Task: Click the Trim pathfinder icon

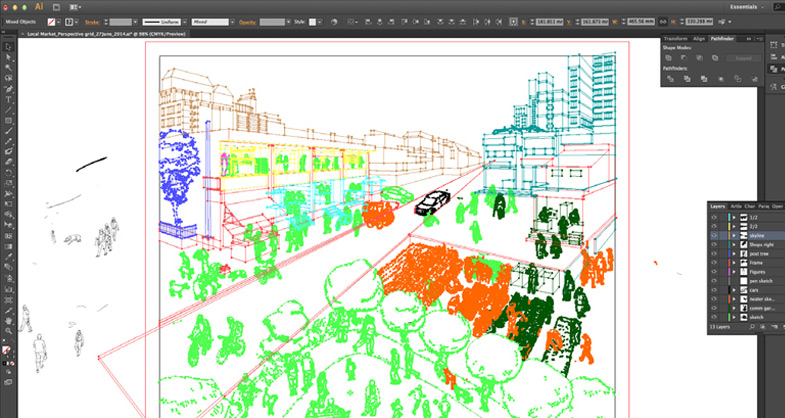Action: coord(687,79)
